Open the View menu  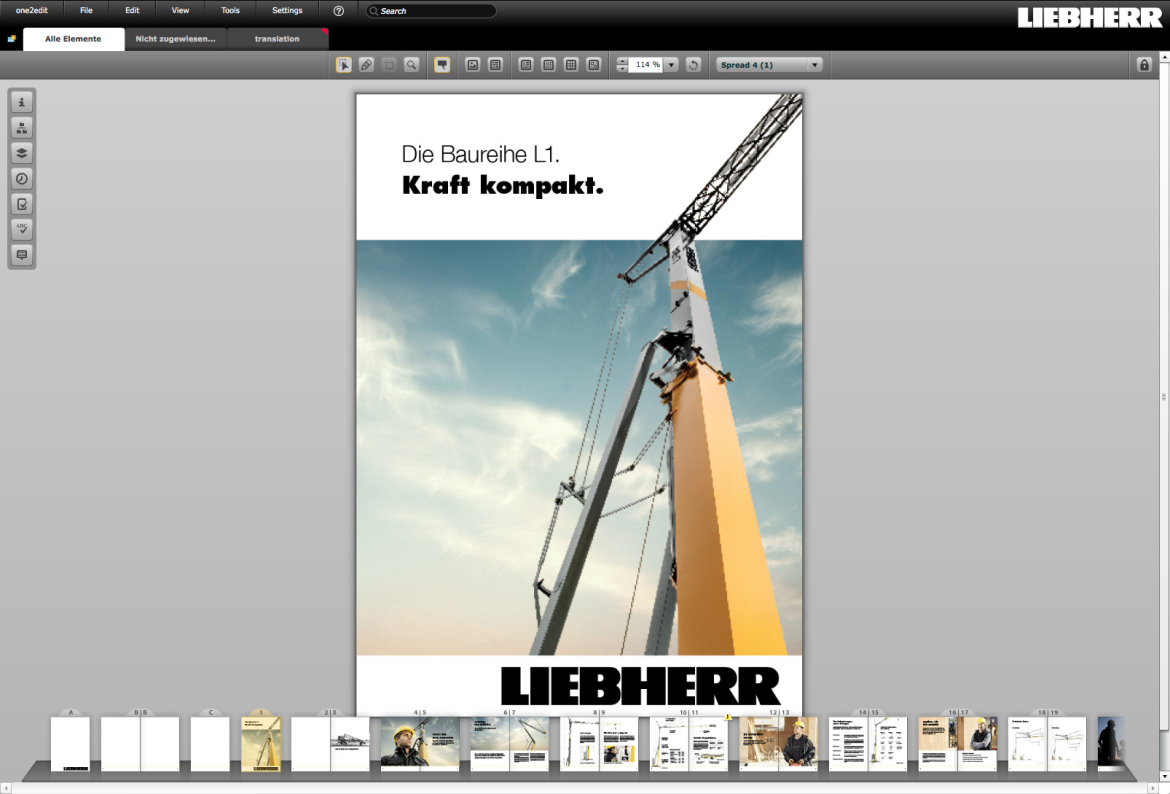coord(181,10)
